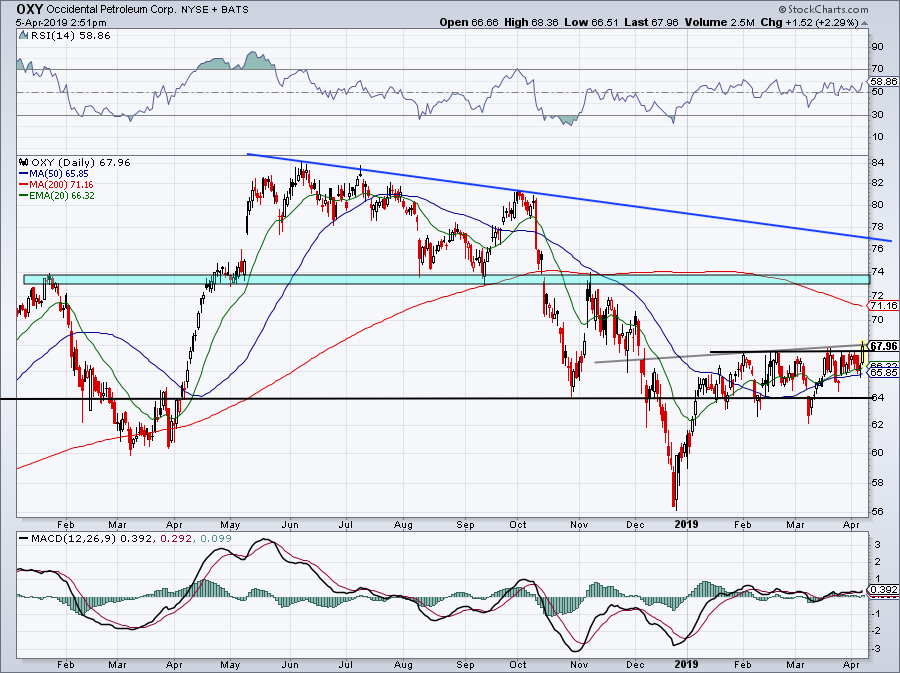Viewport: 900px width, 673px height.
Task: Click the up-arrow icon beside Chg percentage
Action: (865, 23)
